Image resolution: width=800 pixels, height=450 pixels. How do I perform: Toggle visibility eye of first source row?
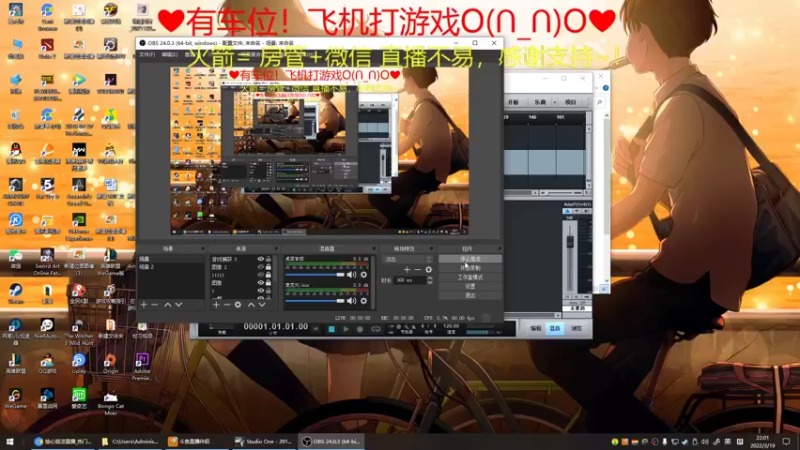point(261,259)
